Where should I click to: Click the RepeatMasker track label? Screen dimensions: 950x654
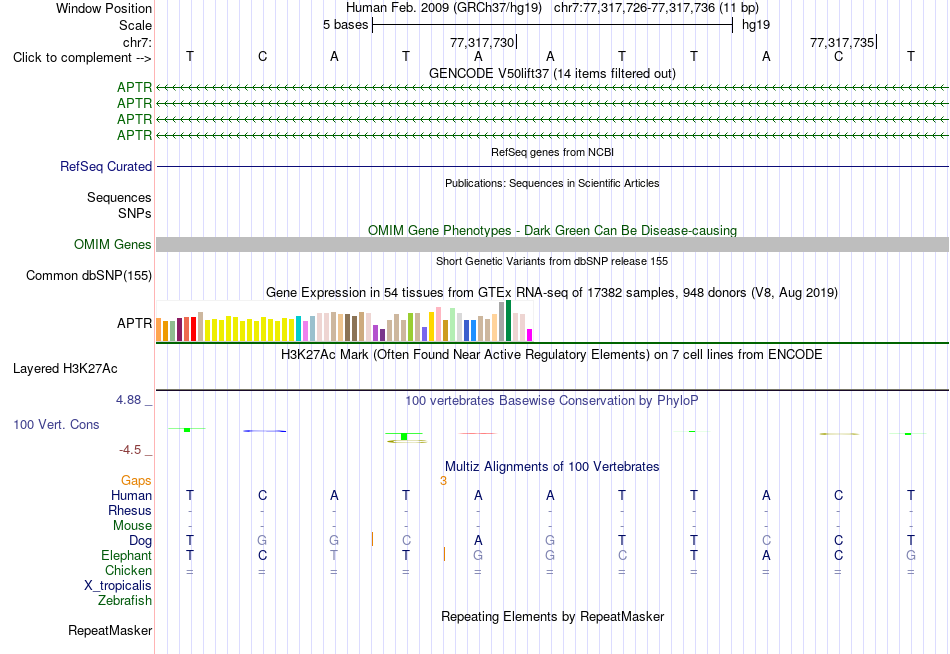coord(110,630)
